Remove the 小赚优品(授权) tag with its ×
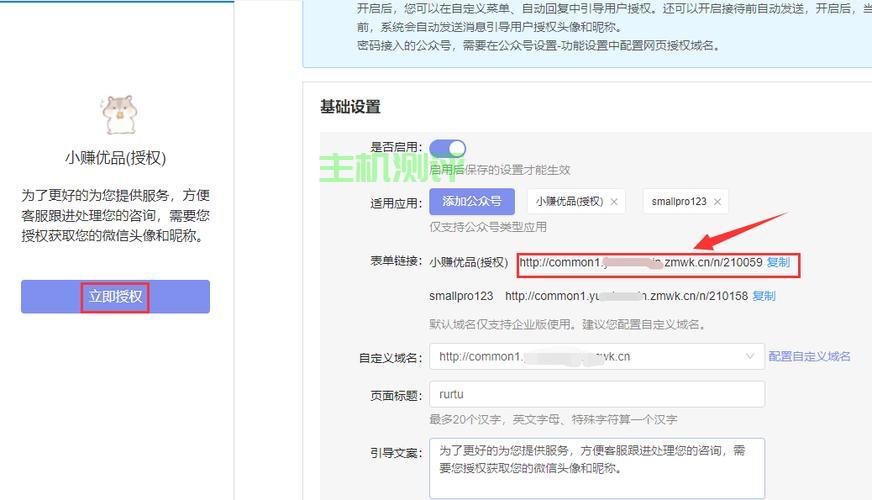The height and width of the screenshot is (500, 872). point(614,202)
